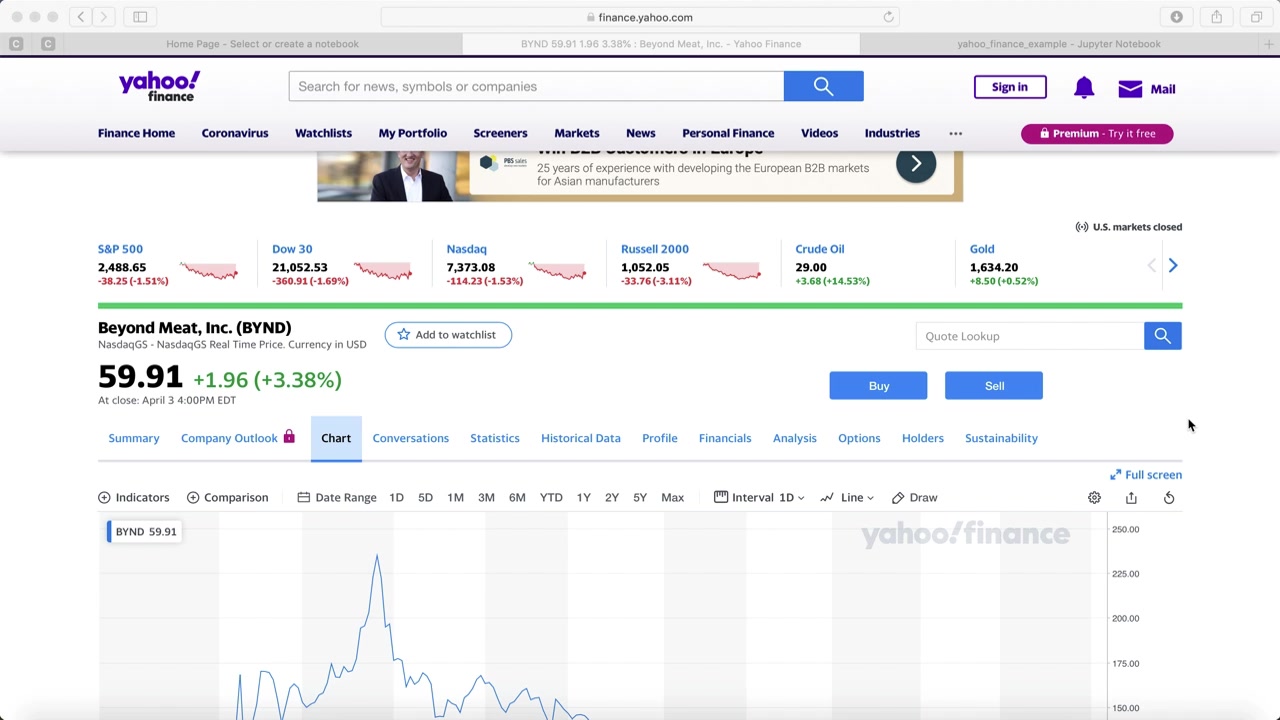Switch to Home Page notebook browser tab

coord(262,44)
